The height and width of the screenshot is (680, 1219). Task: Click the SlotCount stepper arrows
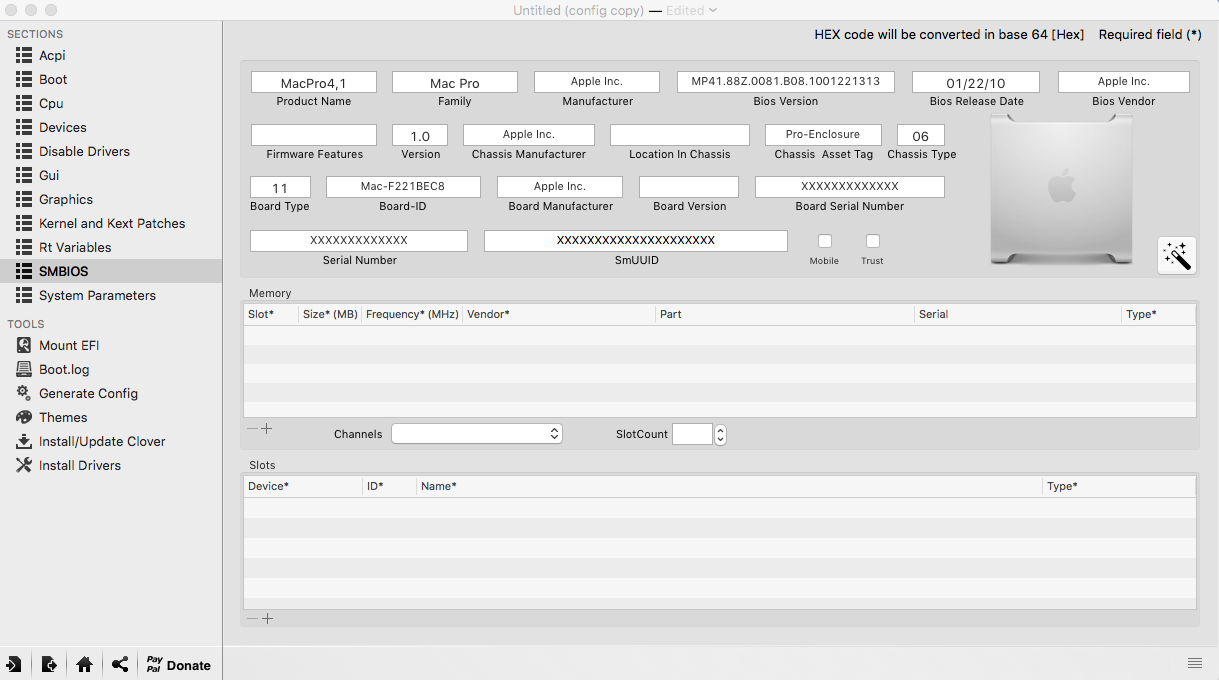point(720,434)
